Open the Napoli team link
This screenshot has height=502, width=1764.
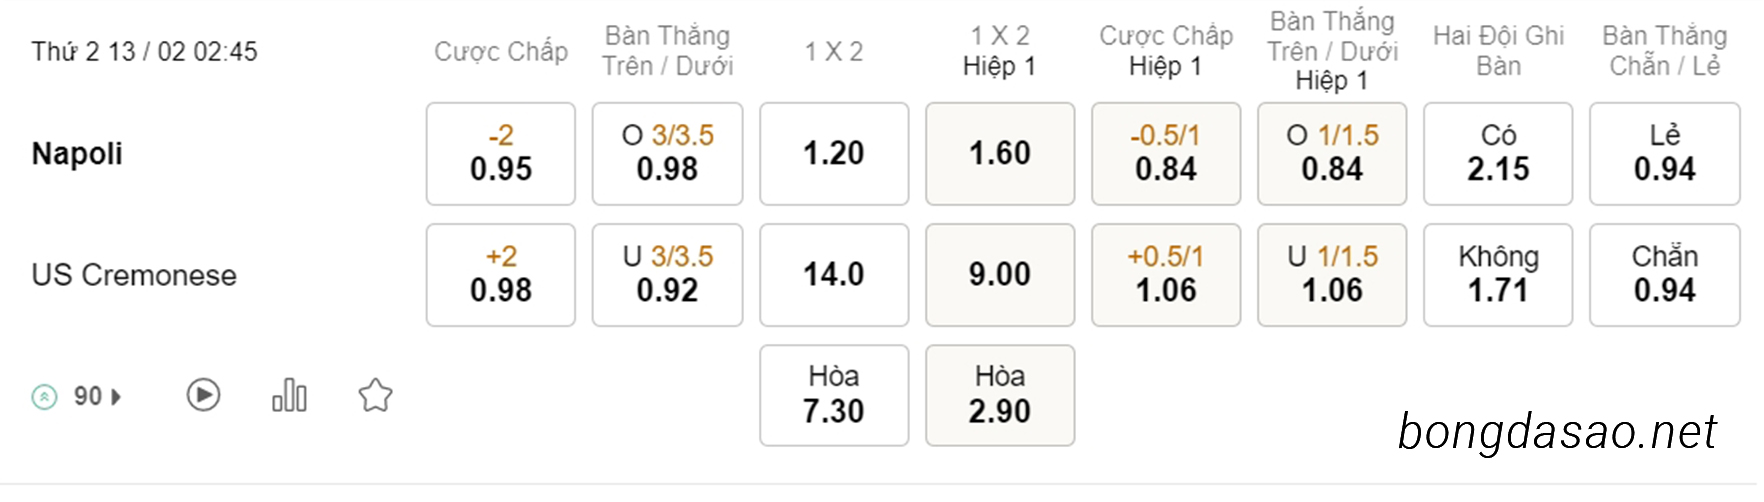77,154
